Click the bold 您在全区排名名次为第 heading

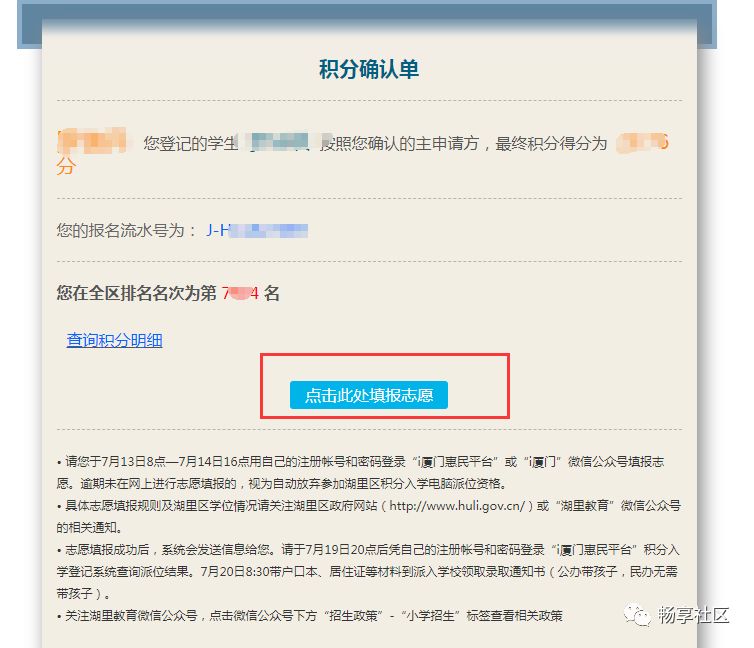point(137,293)
